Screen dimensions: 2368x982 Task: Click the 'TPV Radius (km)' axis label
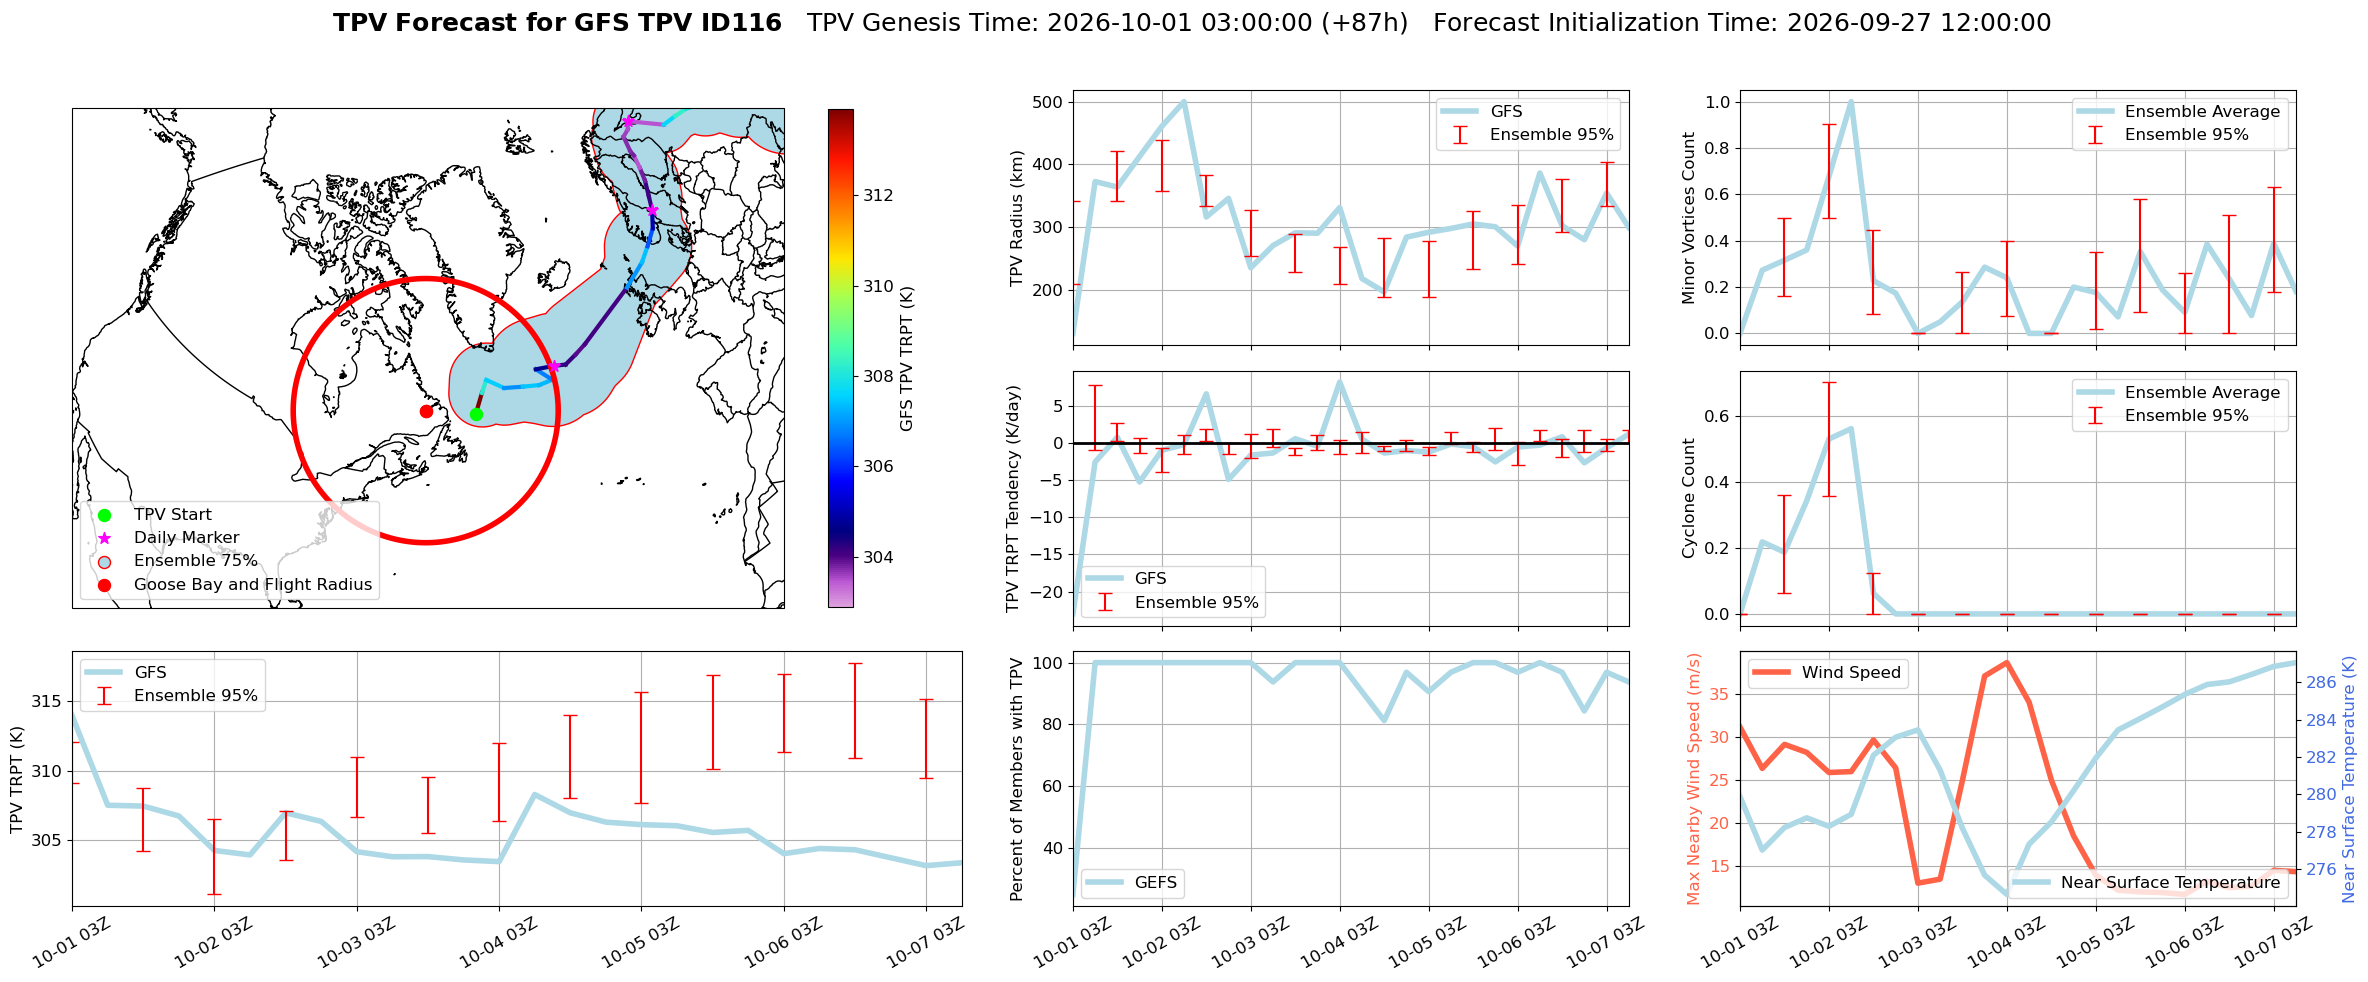point(1017,218)
